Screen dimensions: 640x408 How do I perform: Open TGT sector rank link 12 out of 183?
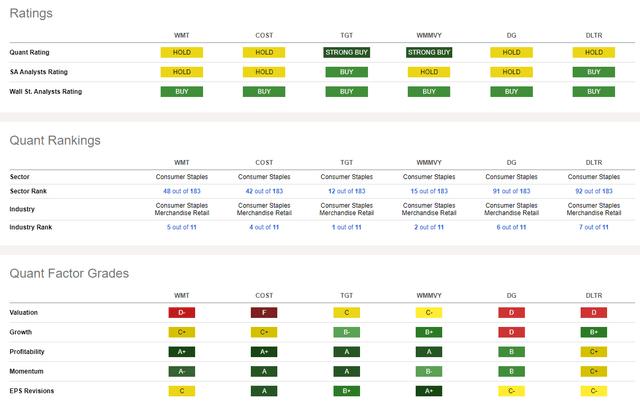347,191
